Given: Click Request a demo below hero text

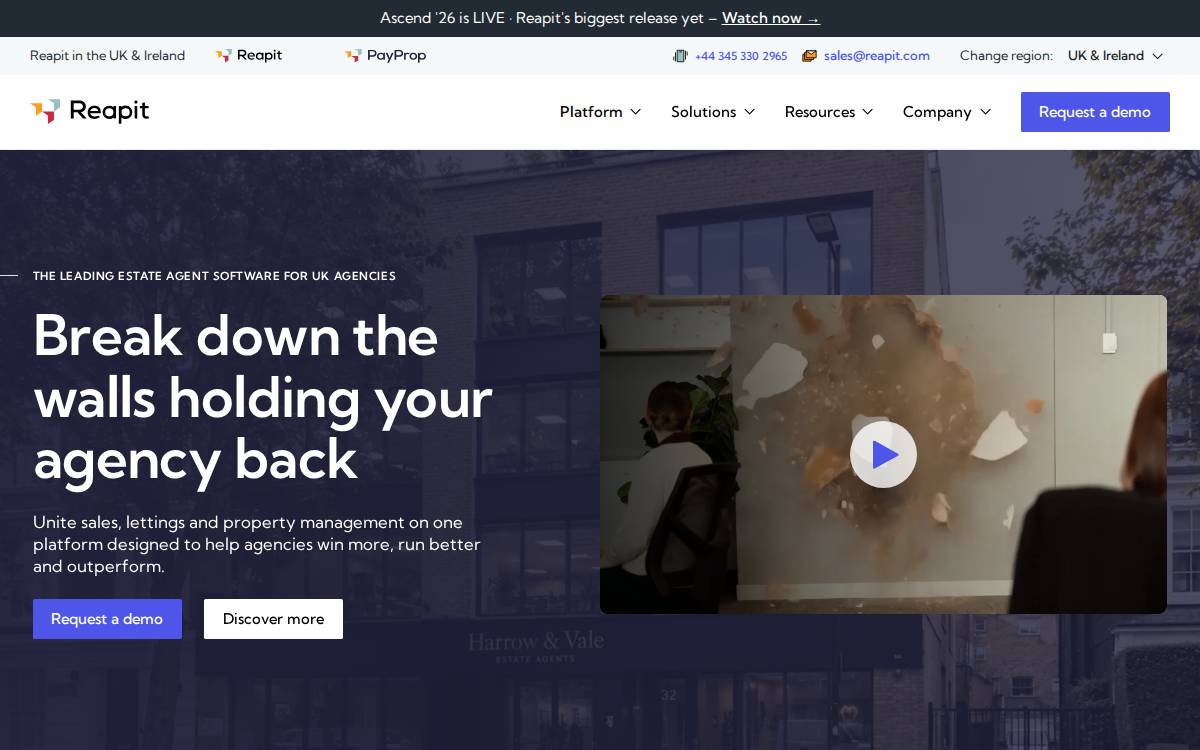Looking at the screenshot, I should click(107, 619).
